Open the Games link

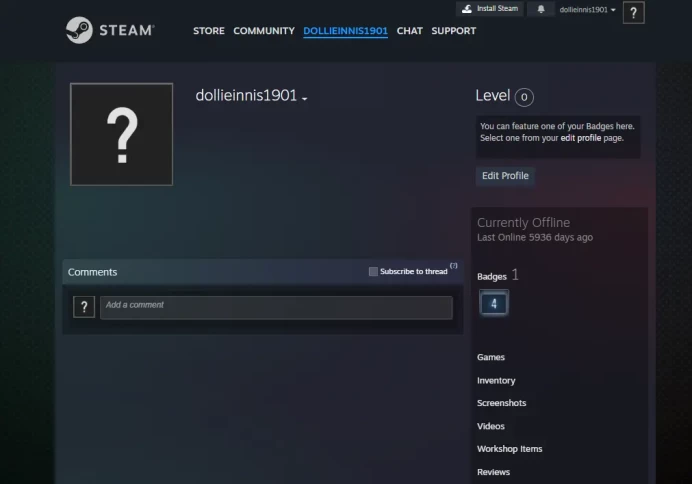[x=491, y=357]
